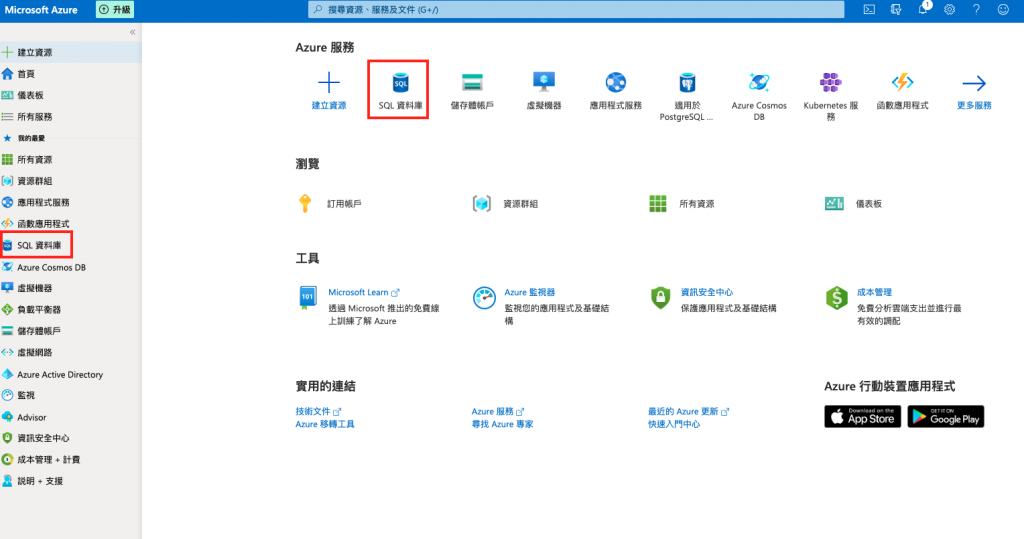Viewport: 1024px width, 539px height.
Task: Open directory and subscription filter icon
Action: point(895,10)
